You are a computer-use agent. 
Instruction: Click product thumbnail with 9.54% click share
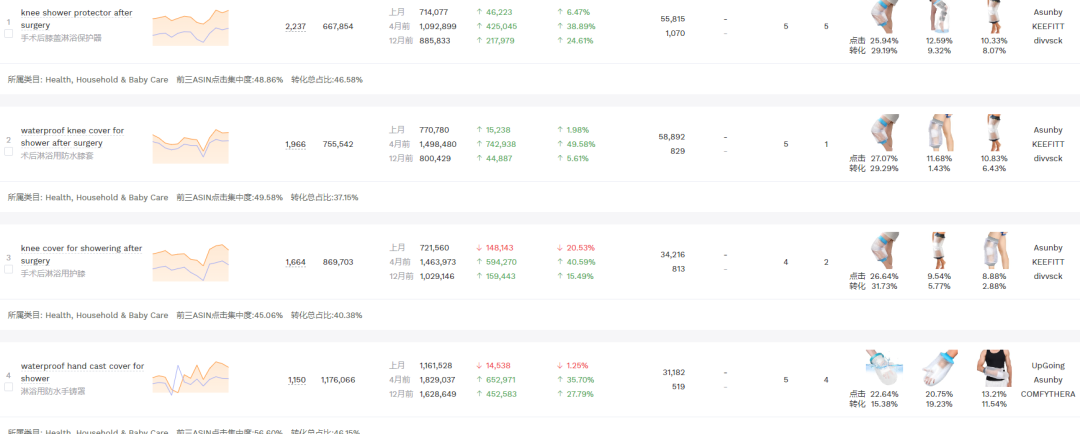[939, 250]
